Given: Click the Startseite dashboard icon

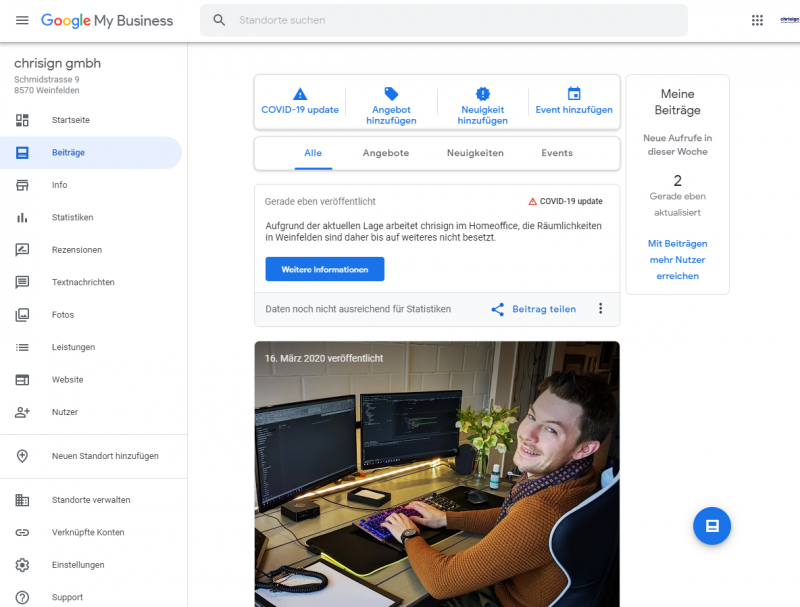Looking at the screenshot, I should (22, 120).
